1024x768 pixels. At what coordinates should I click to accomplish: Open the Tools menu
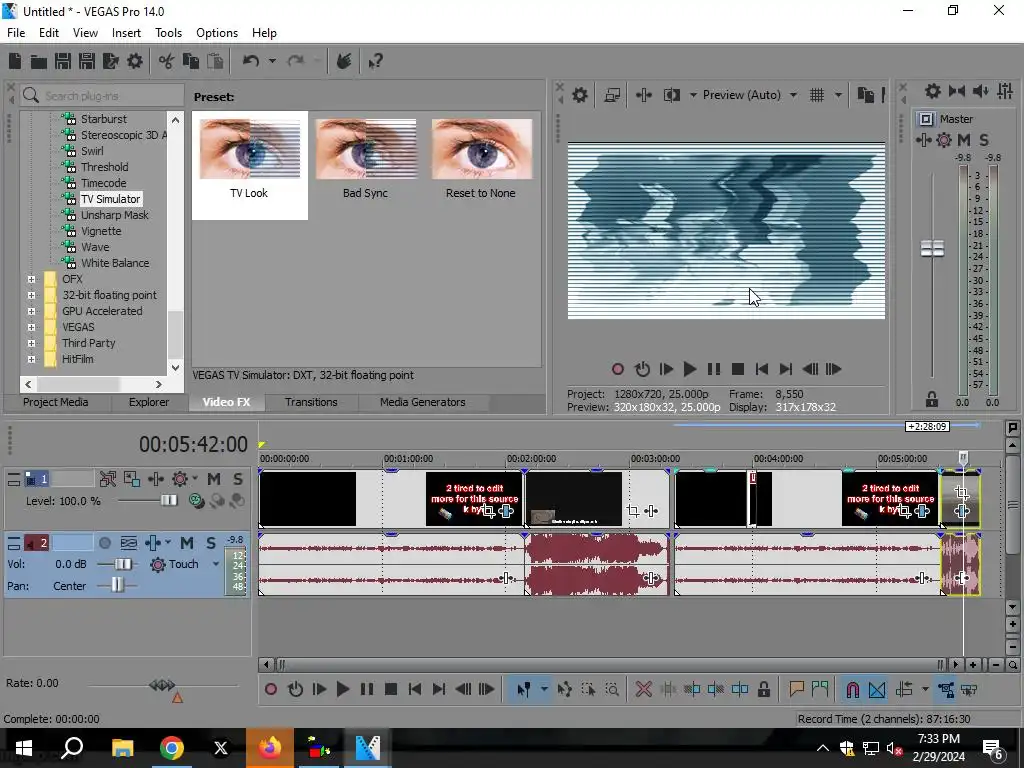(168, 33)
